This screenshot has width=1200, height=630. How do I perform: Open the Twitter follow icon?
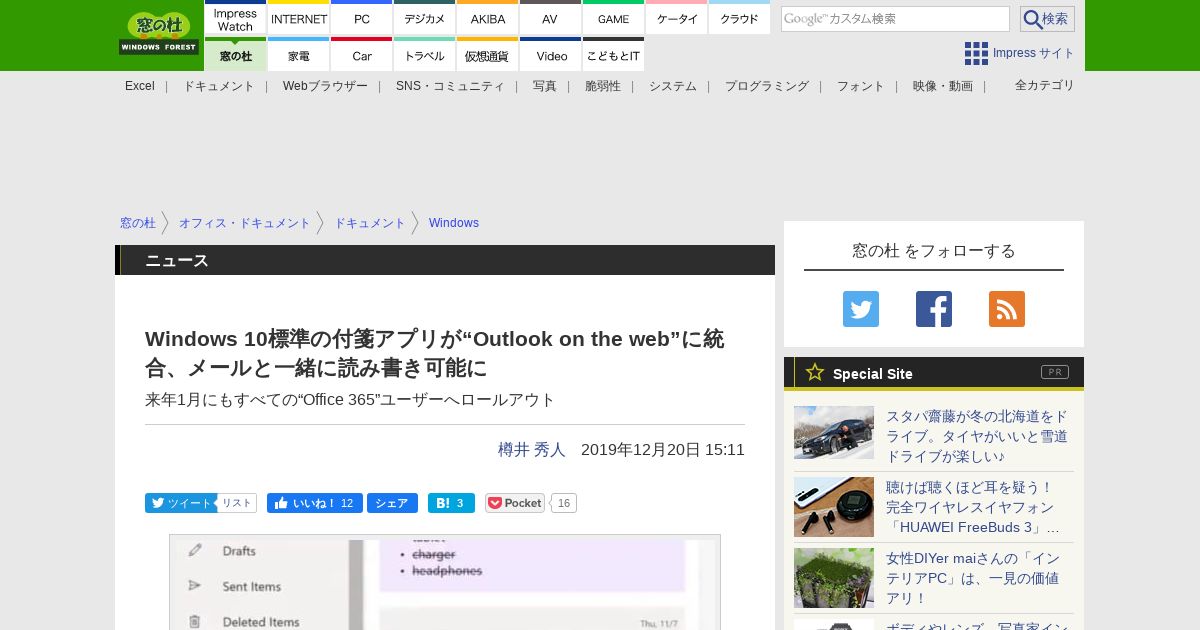[861, 309]
